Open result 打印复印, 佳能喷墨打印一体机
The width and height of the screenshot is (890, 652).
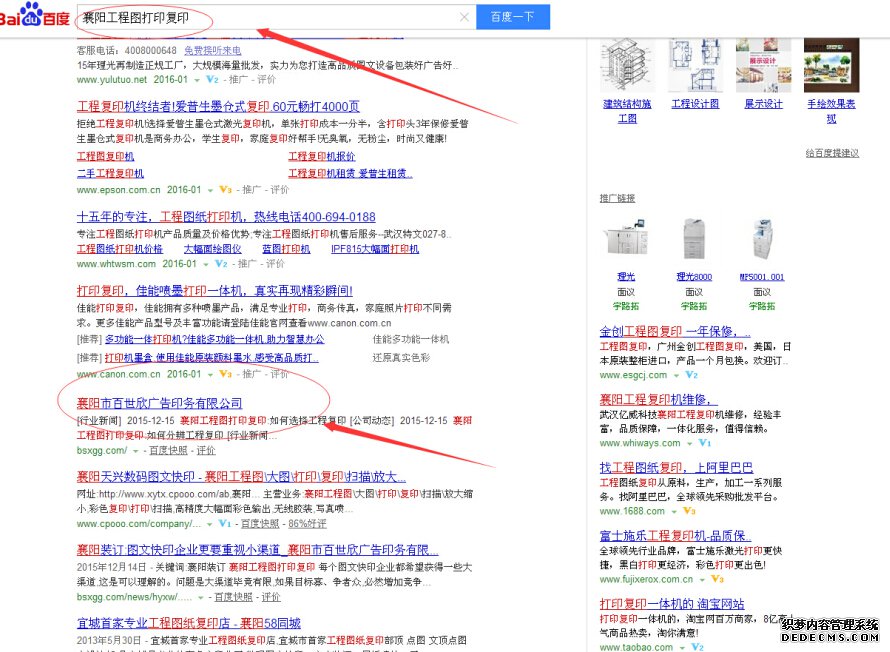point(215,291)
